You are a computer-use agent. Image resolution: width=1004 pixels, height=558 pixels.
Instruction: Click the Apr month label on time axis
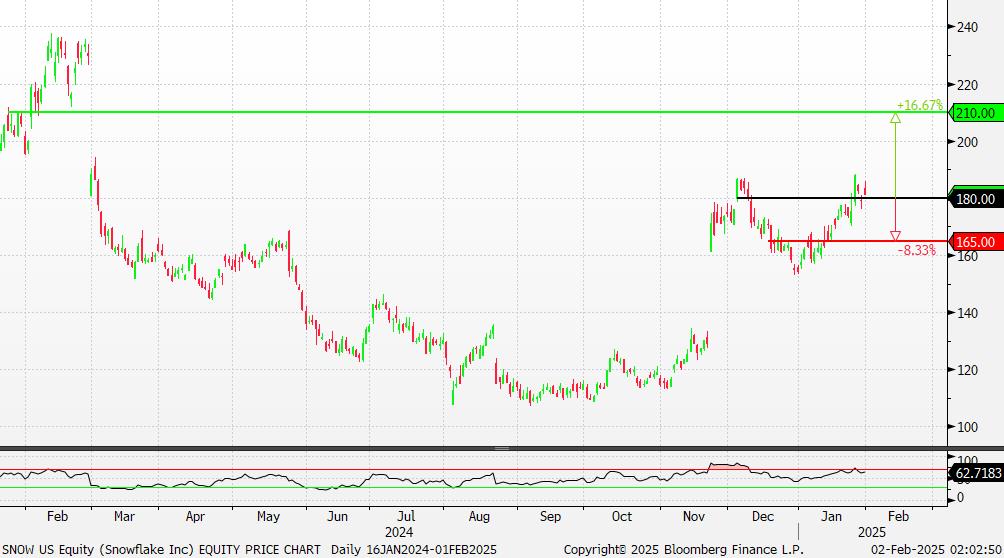[x=195, y=516]
